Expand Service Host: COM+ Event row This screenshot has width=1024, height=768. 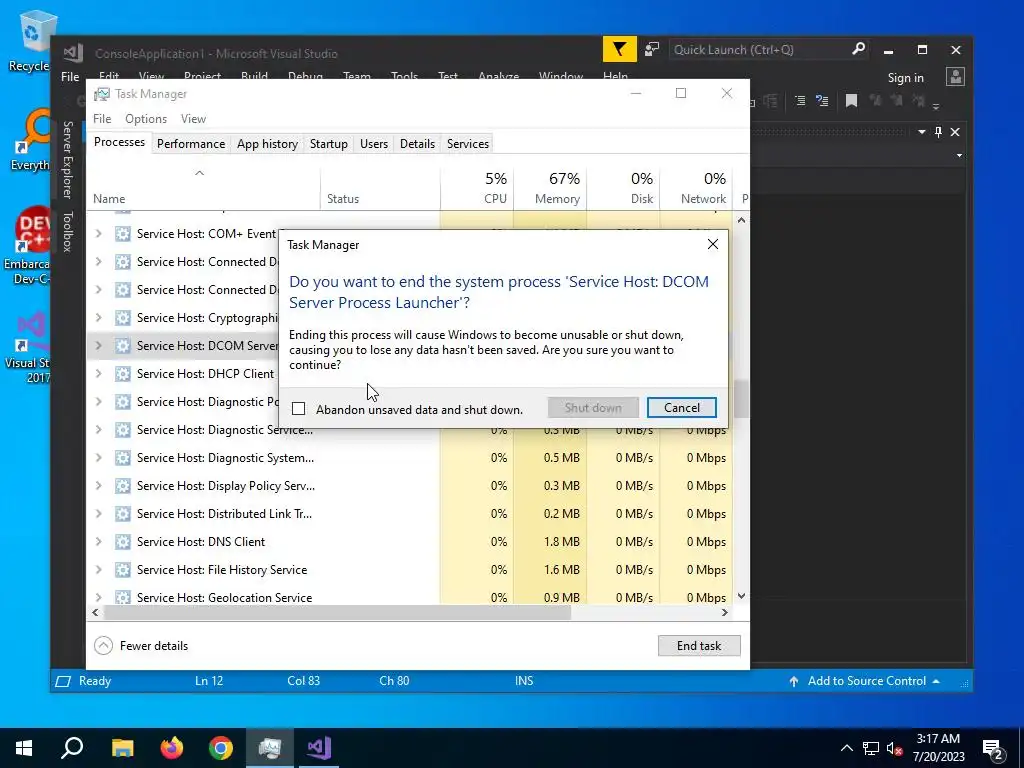pos(99,233)
